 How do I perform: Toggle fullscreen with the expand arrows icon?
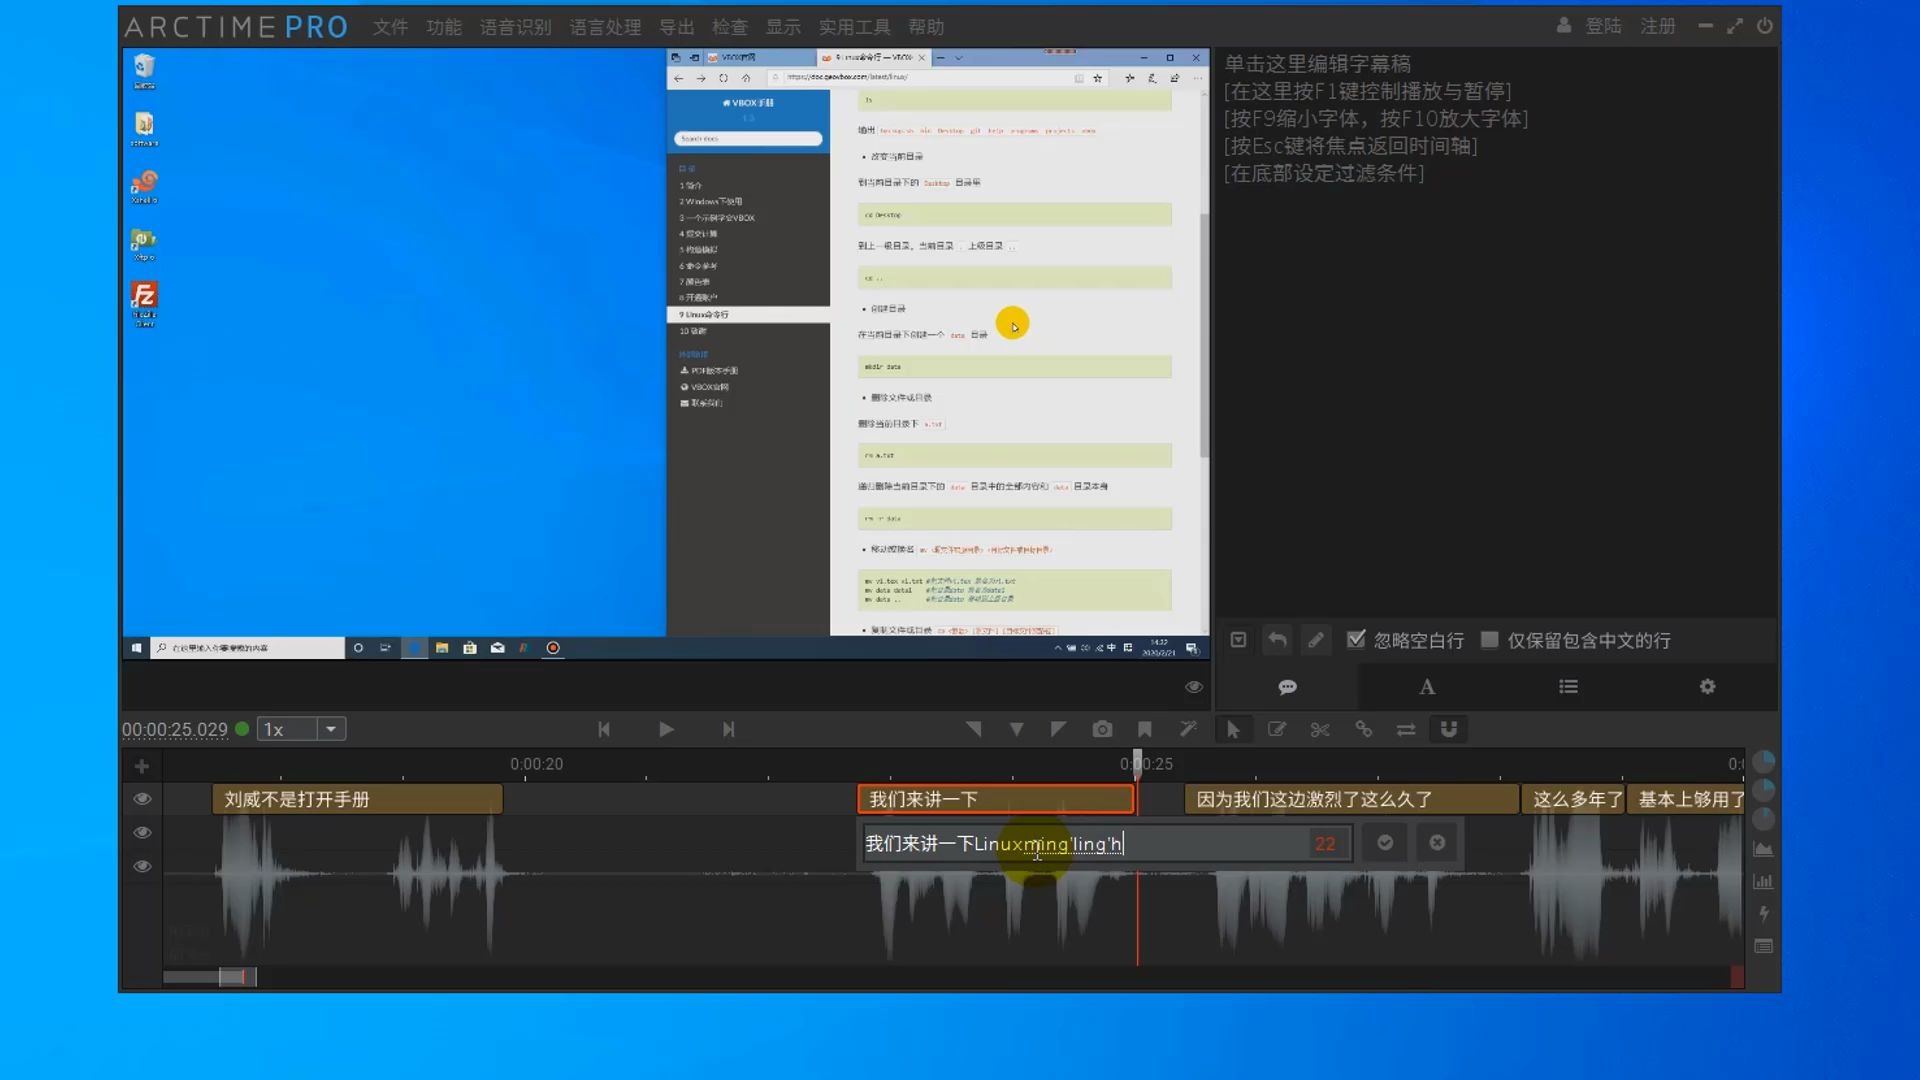tap(1735, 26)
